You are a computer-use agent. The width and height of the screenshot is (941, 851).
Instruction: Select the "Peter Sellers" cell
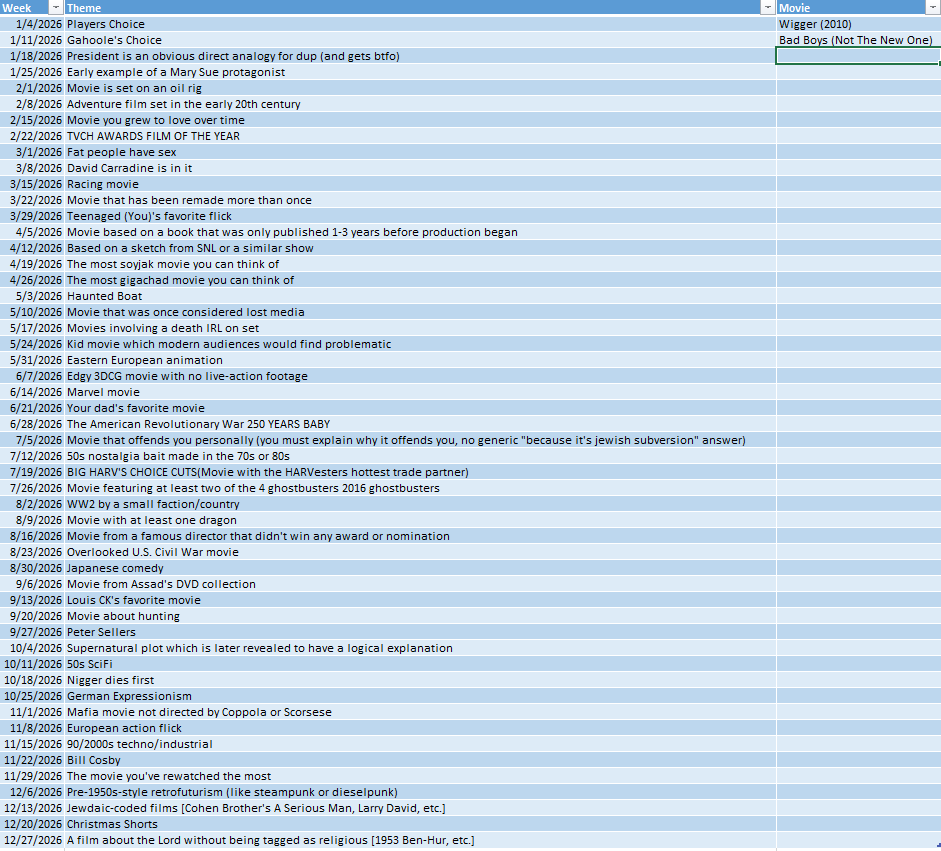click(101, 632)
